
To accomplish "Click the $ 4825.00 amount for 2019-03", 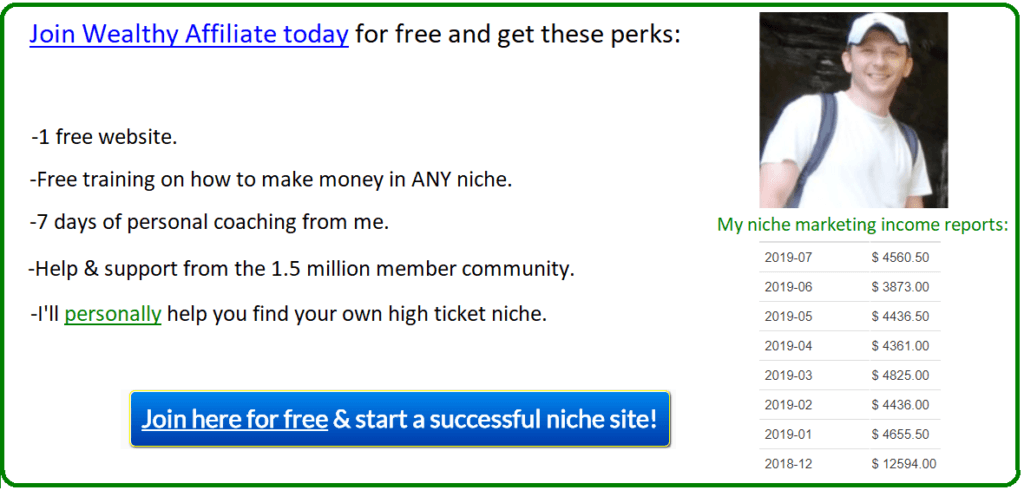I will pyautogui.click(x=900, y=376).
